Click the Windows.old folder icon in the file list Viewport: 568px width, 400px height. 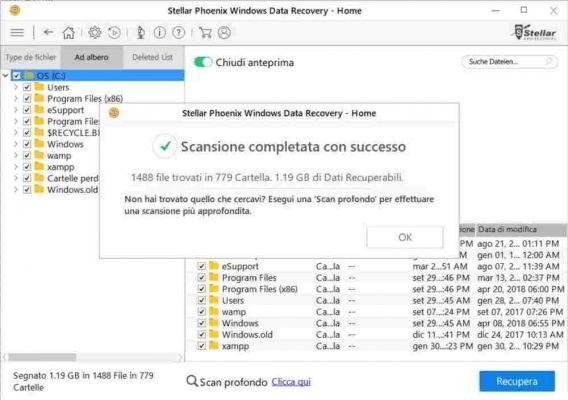(x=214, y=334)
